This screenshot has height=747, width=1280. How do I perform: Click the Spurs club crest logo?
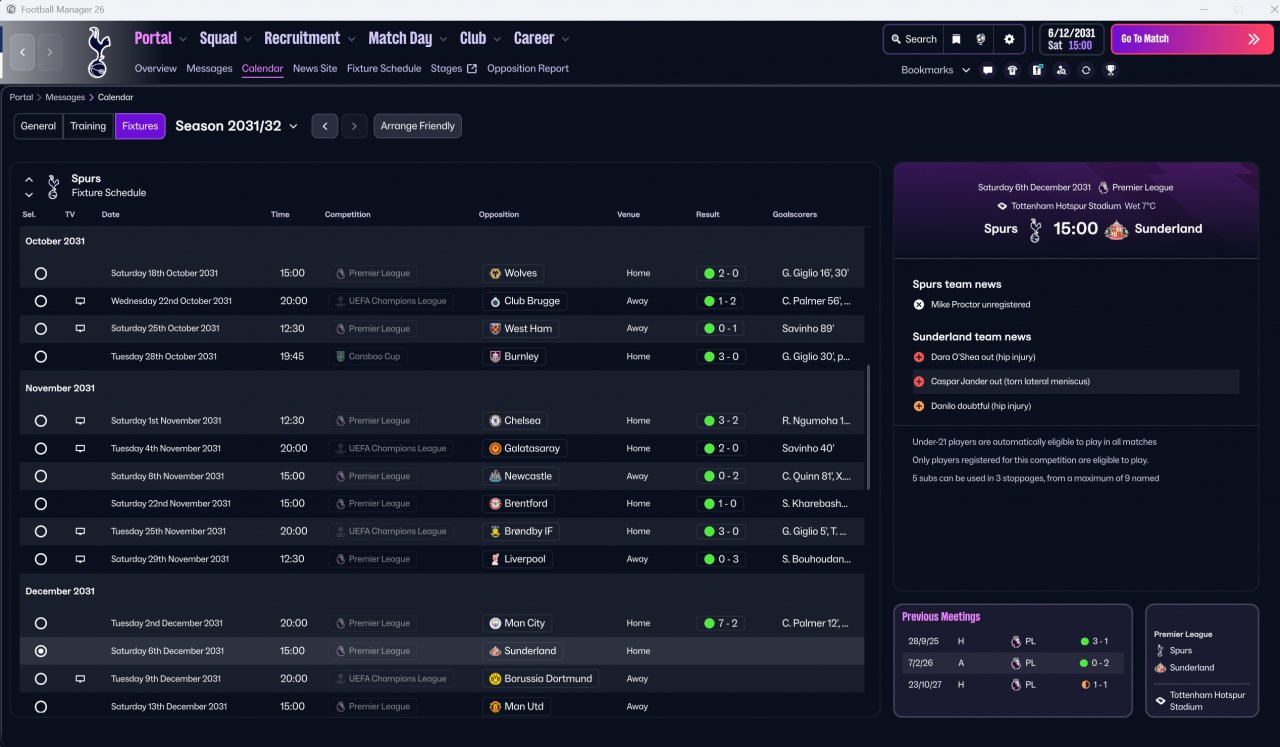click(x=98, y=52)
